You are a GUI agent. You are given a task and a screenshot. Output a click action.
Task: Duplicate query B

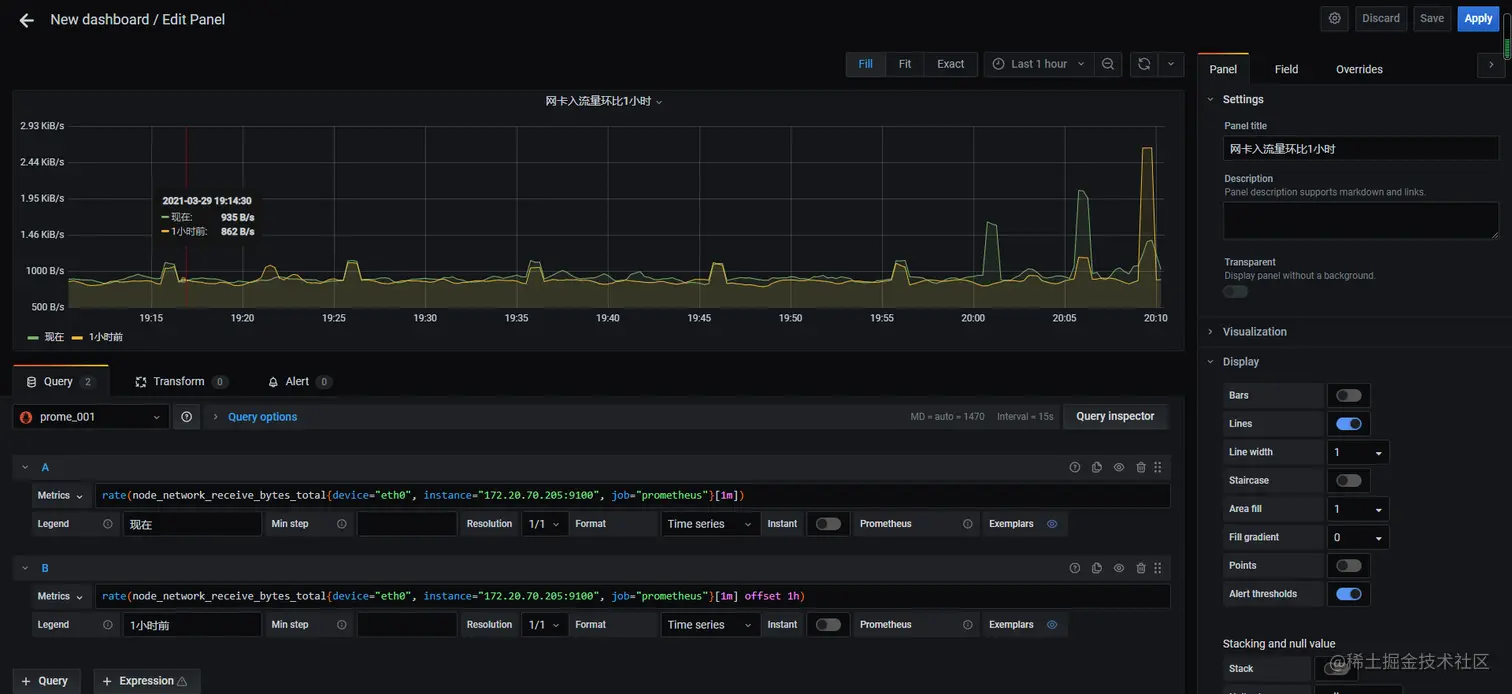[x=1097, y=568]
